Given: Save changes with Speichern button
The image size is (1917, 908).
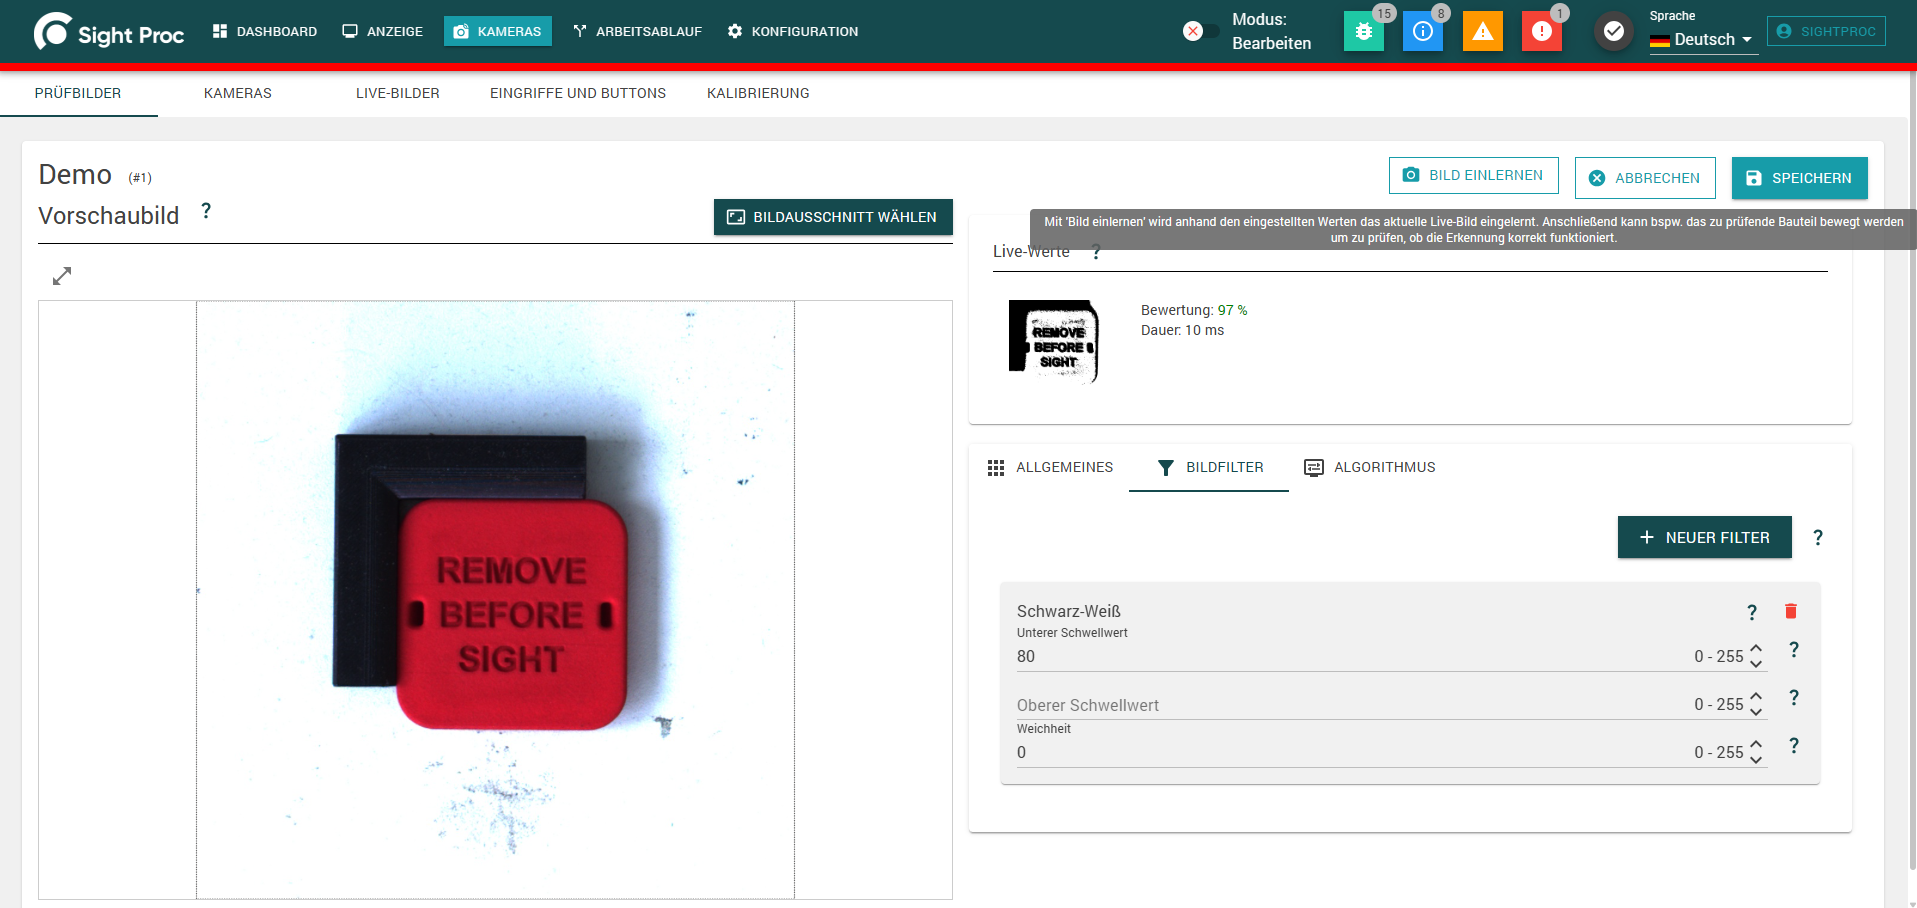Looking at the screenshot, I should (x=1799, y=178).
